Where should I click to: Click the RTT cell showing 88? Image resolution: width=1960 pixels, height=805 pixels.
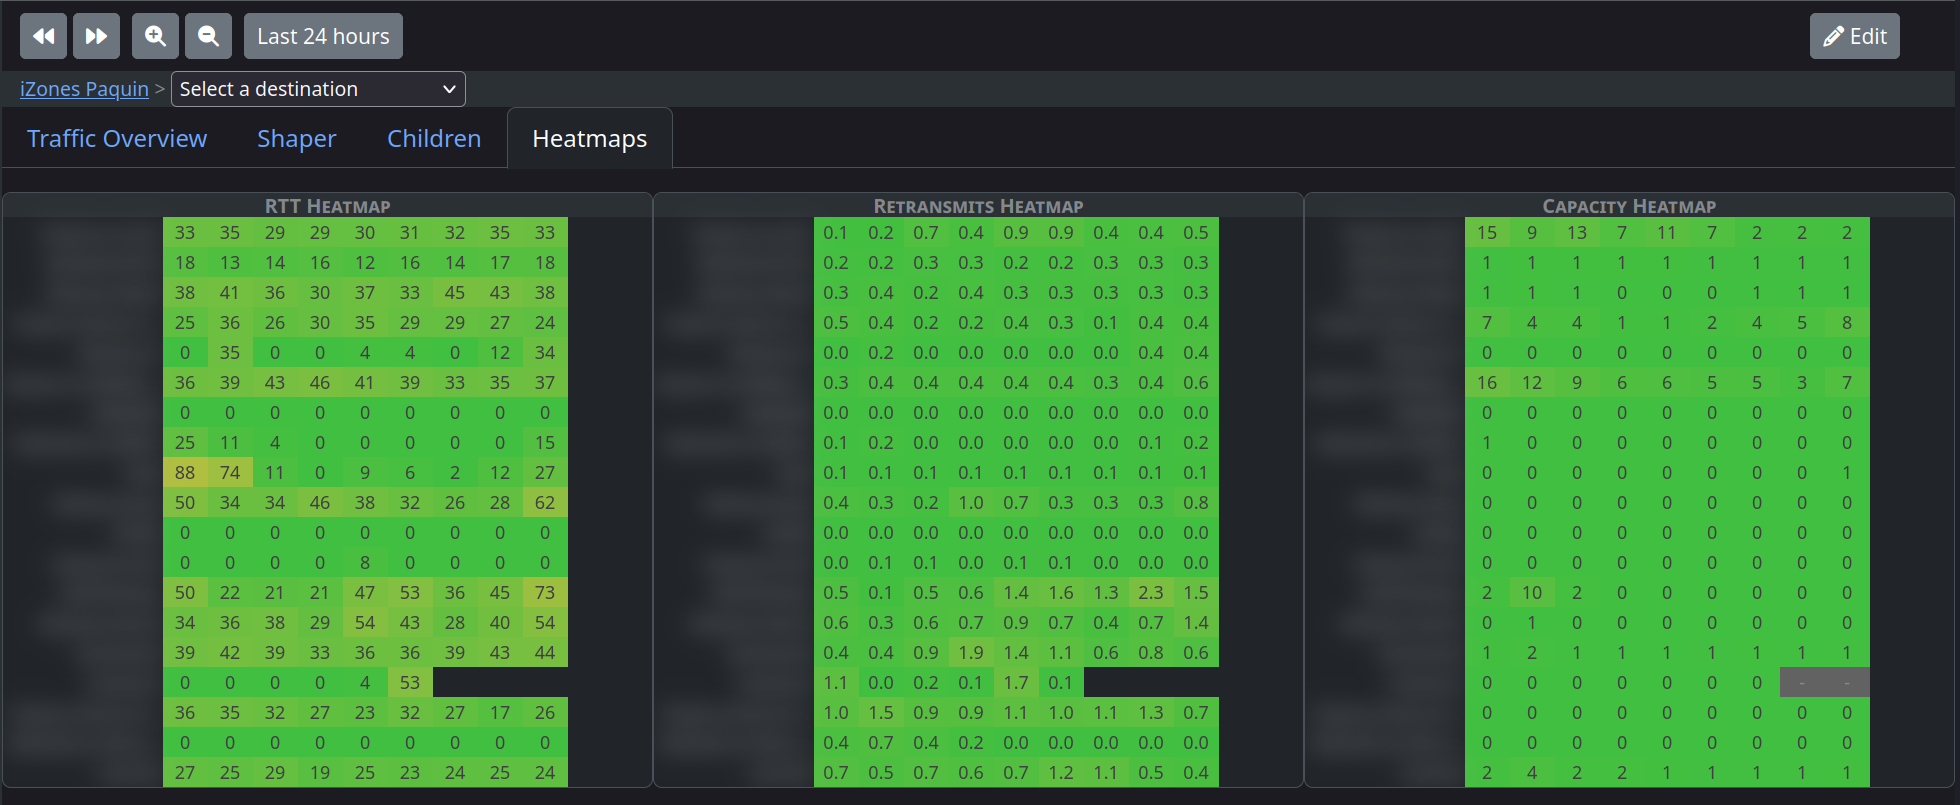click(185, 472)
